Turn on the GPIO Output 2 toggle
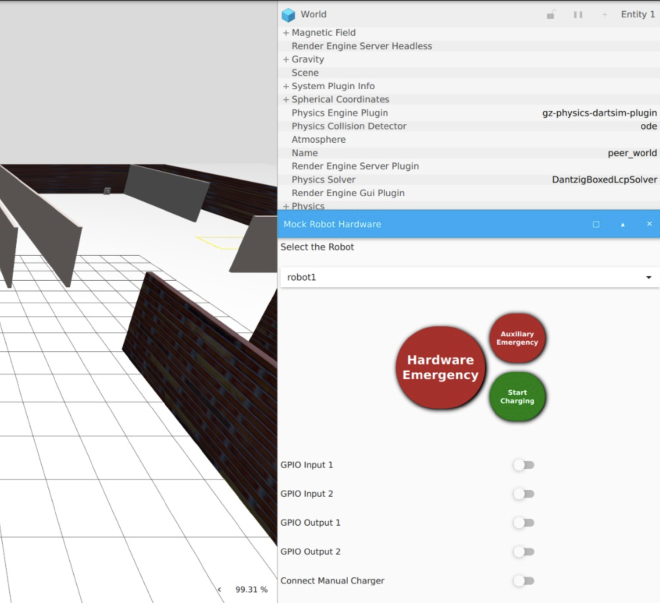Screen dimensions: 660x603 (x=523, y=552)
